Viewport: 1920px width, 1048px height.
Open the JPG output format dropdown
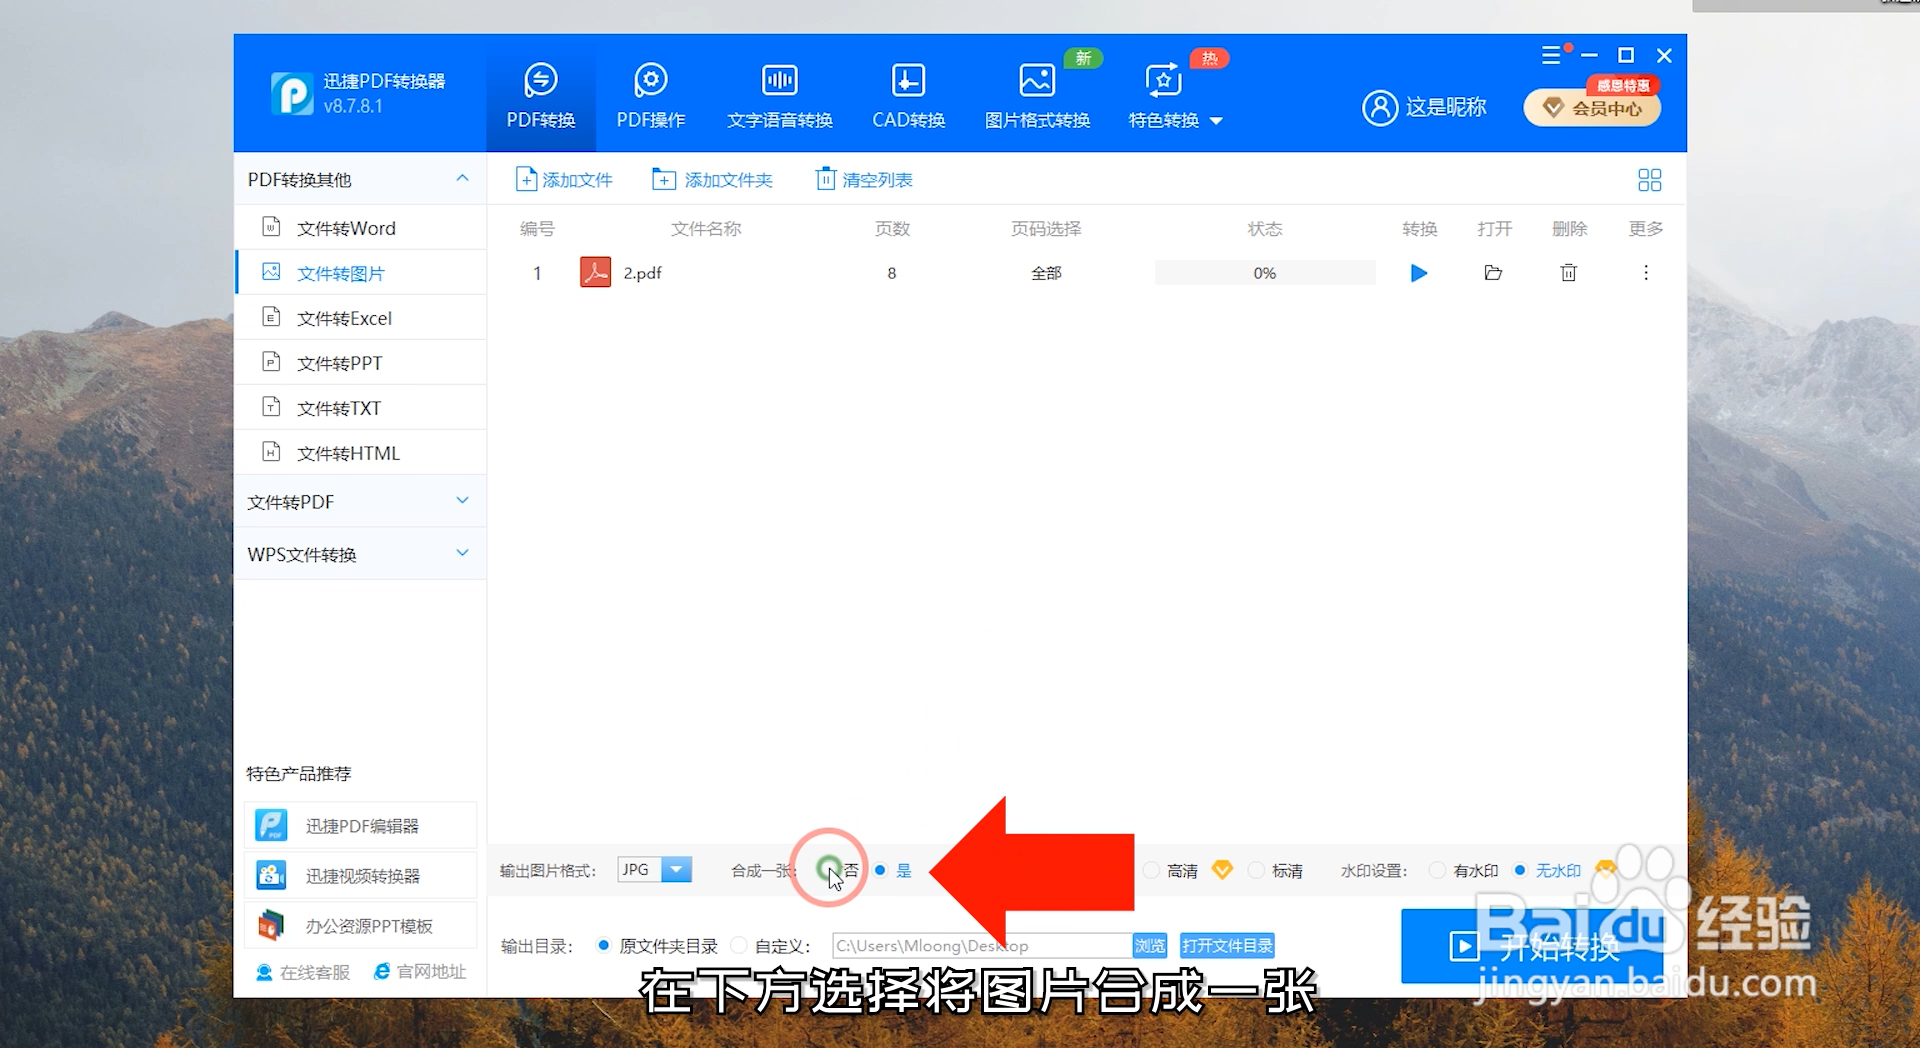pyautogui.click(x=678, y=869)
